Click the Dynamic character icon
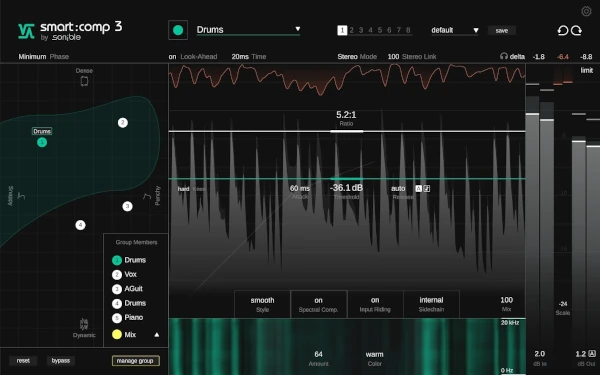This screenshot has height=375, width=600. (84, 324)
